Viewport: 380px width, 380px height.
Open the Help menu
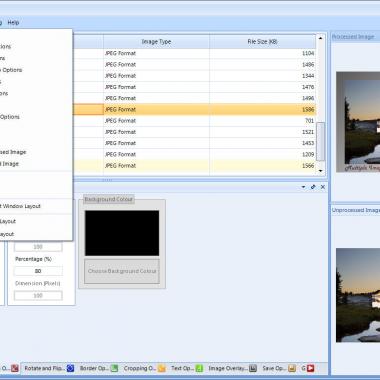click(13, 23)
